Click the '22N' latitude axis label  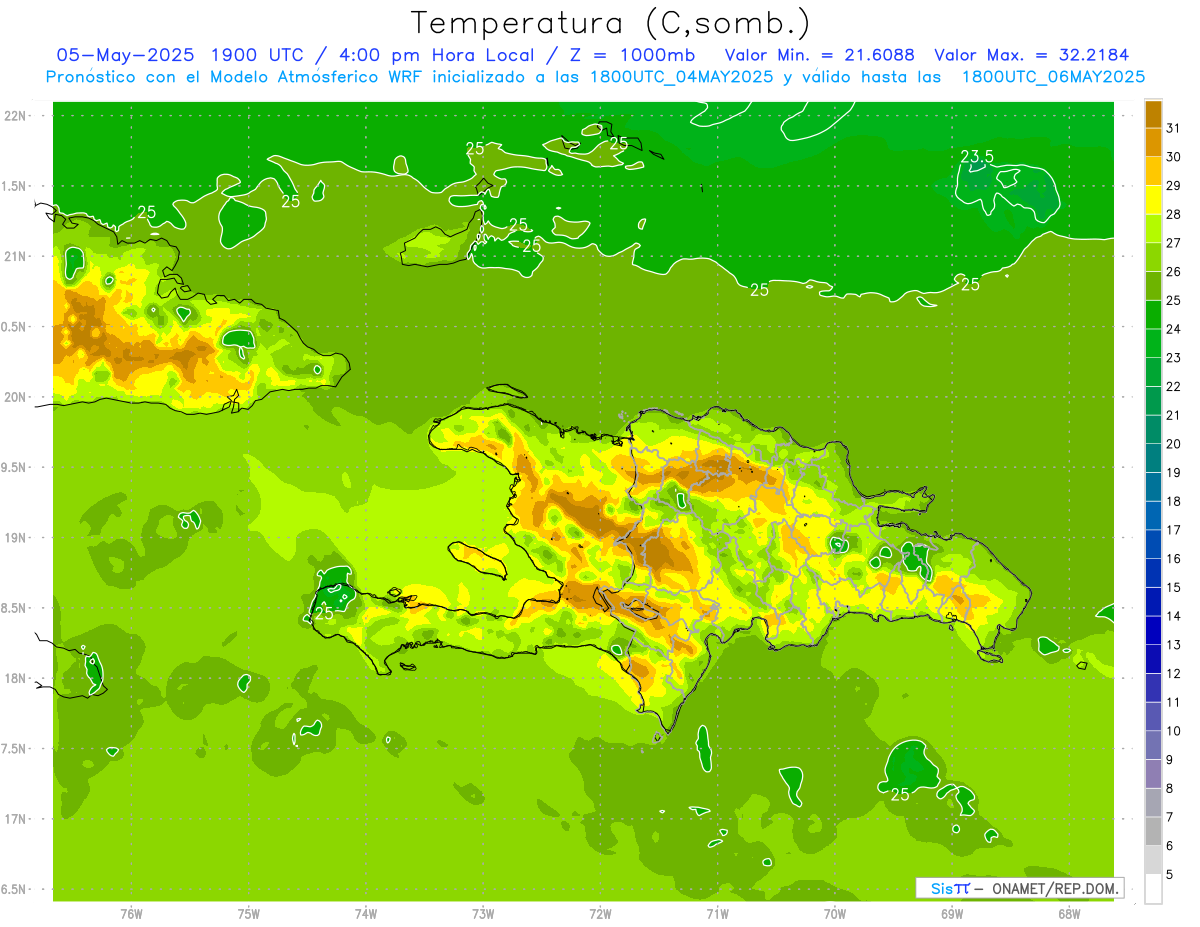[15, 116]
